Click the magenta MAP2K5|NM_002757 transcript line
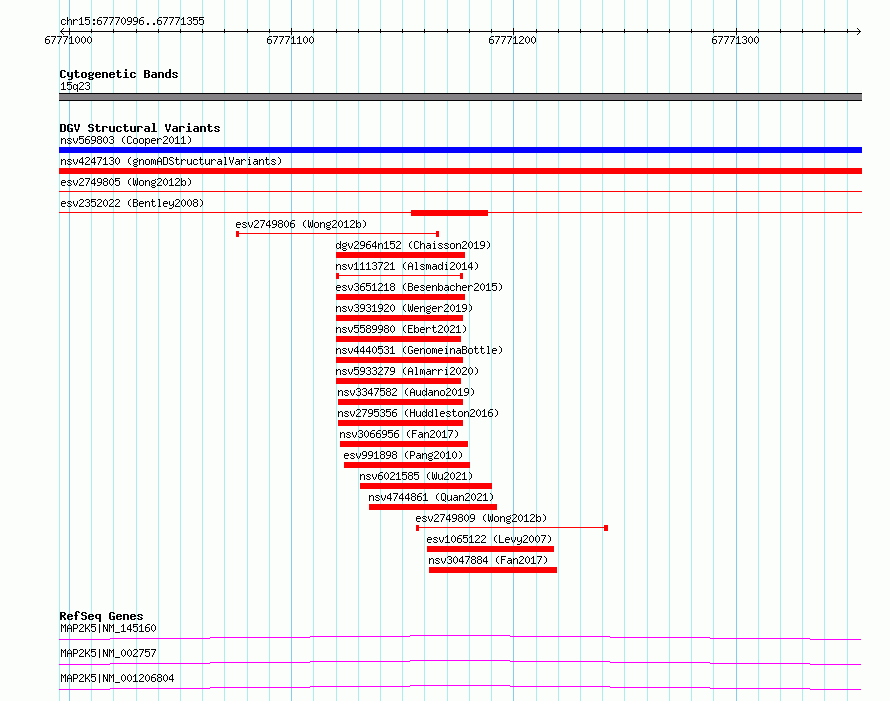Viewport: 890px width, 701px height. click(x=460, y=662)
